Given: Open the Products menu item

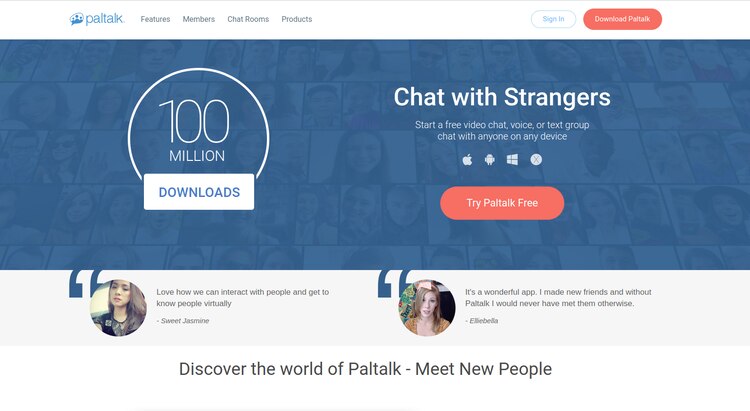Looking at the screenshot, I should tap(297, 19).
